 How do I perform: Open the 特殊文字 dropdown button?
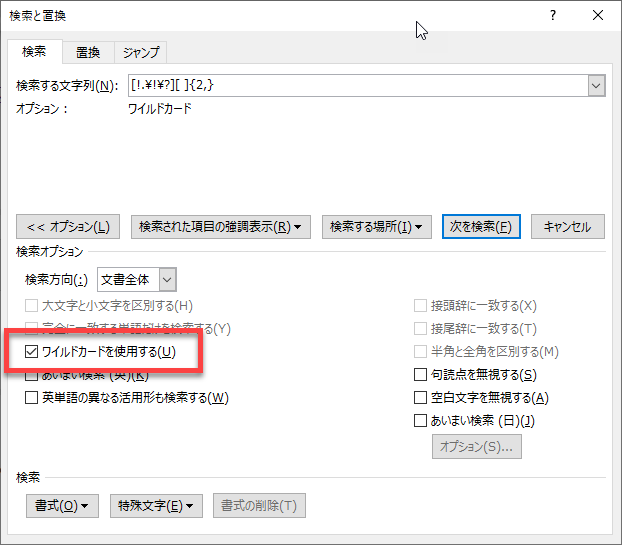[156, 506]
